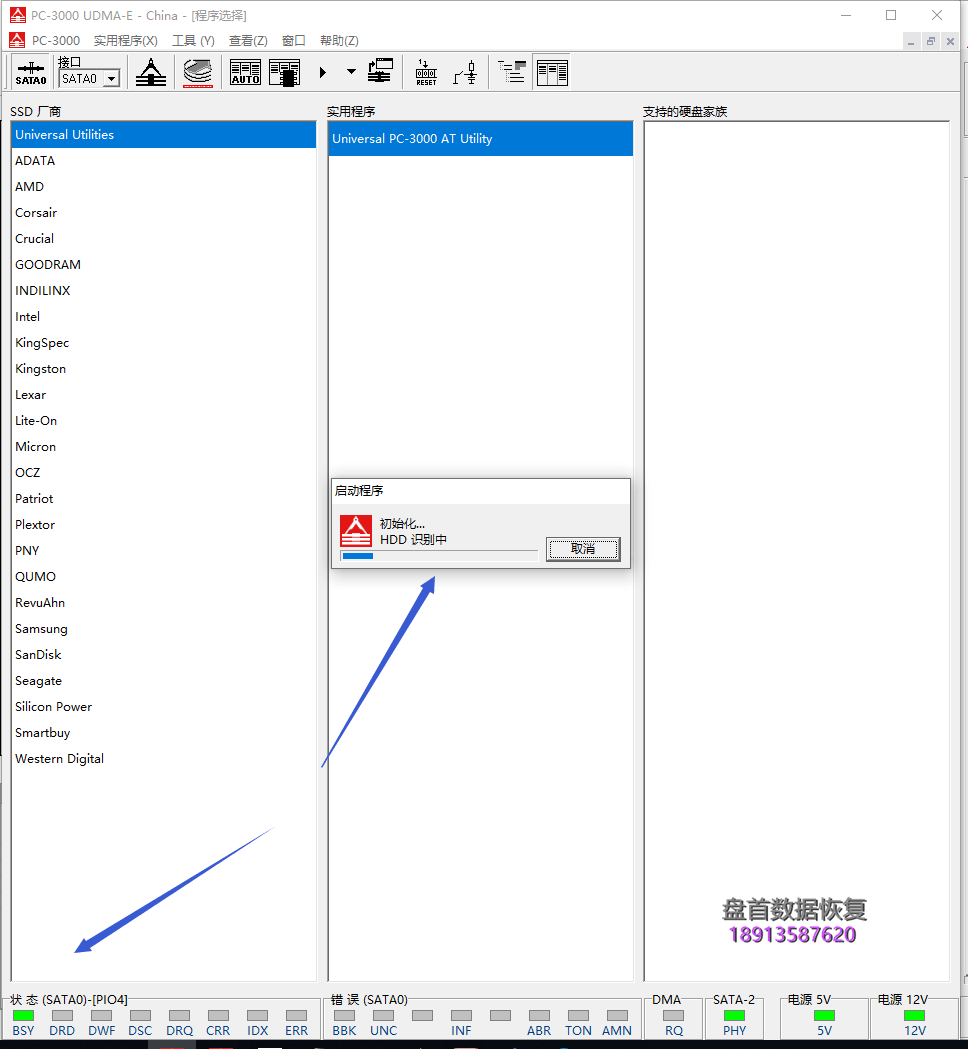Select Silicon Power in SSD vendor list
The image size is (968, 1049).
click(163, 707)
